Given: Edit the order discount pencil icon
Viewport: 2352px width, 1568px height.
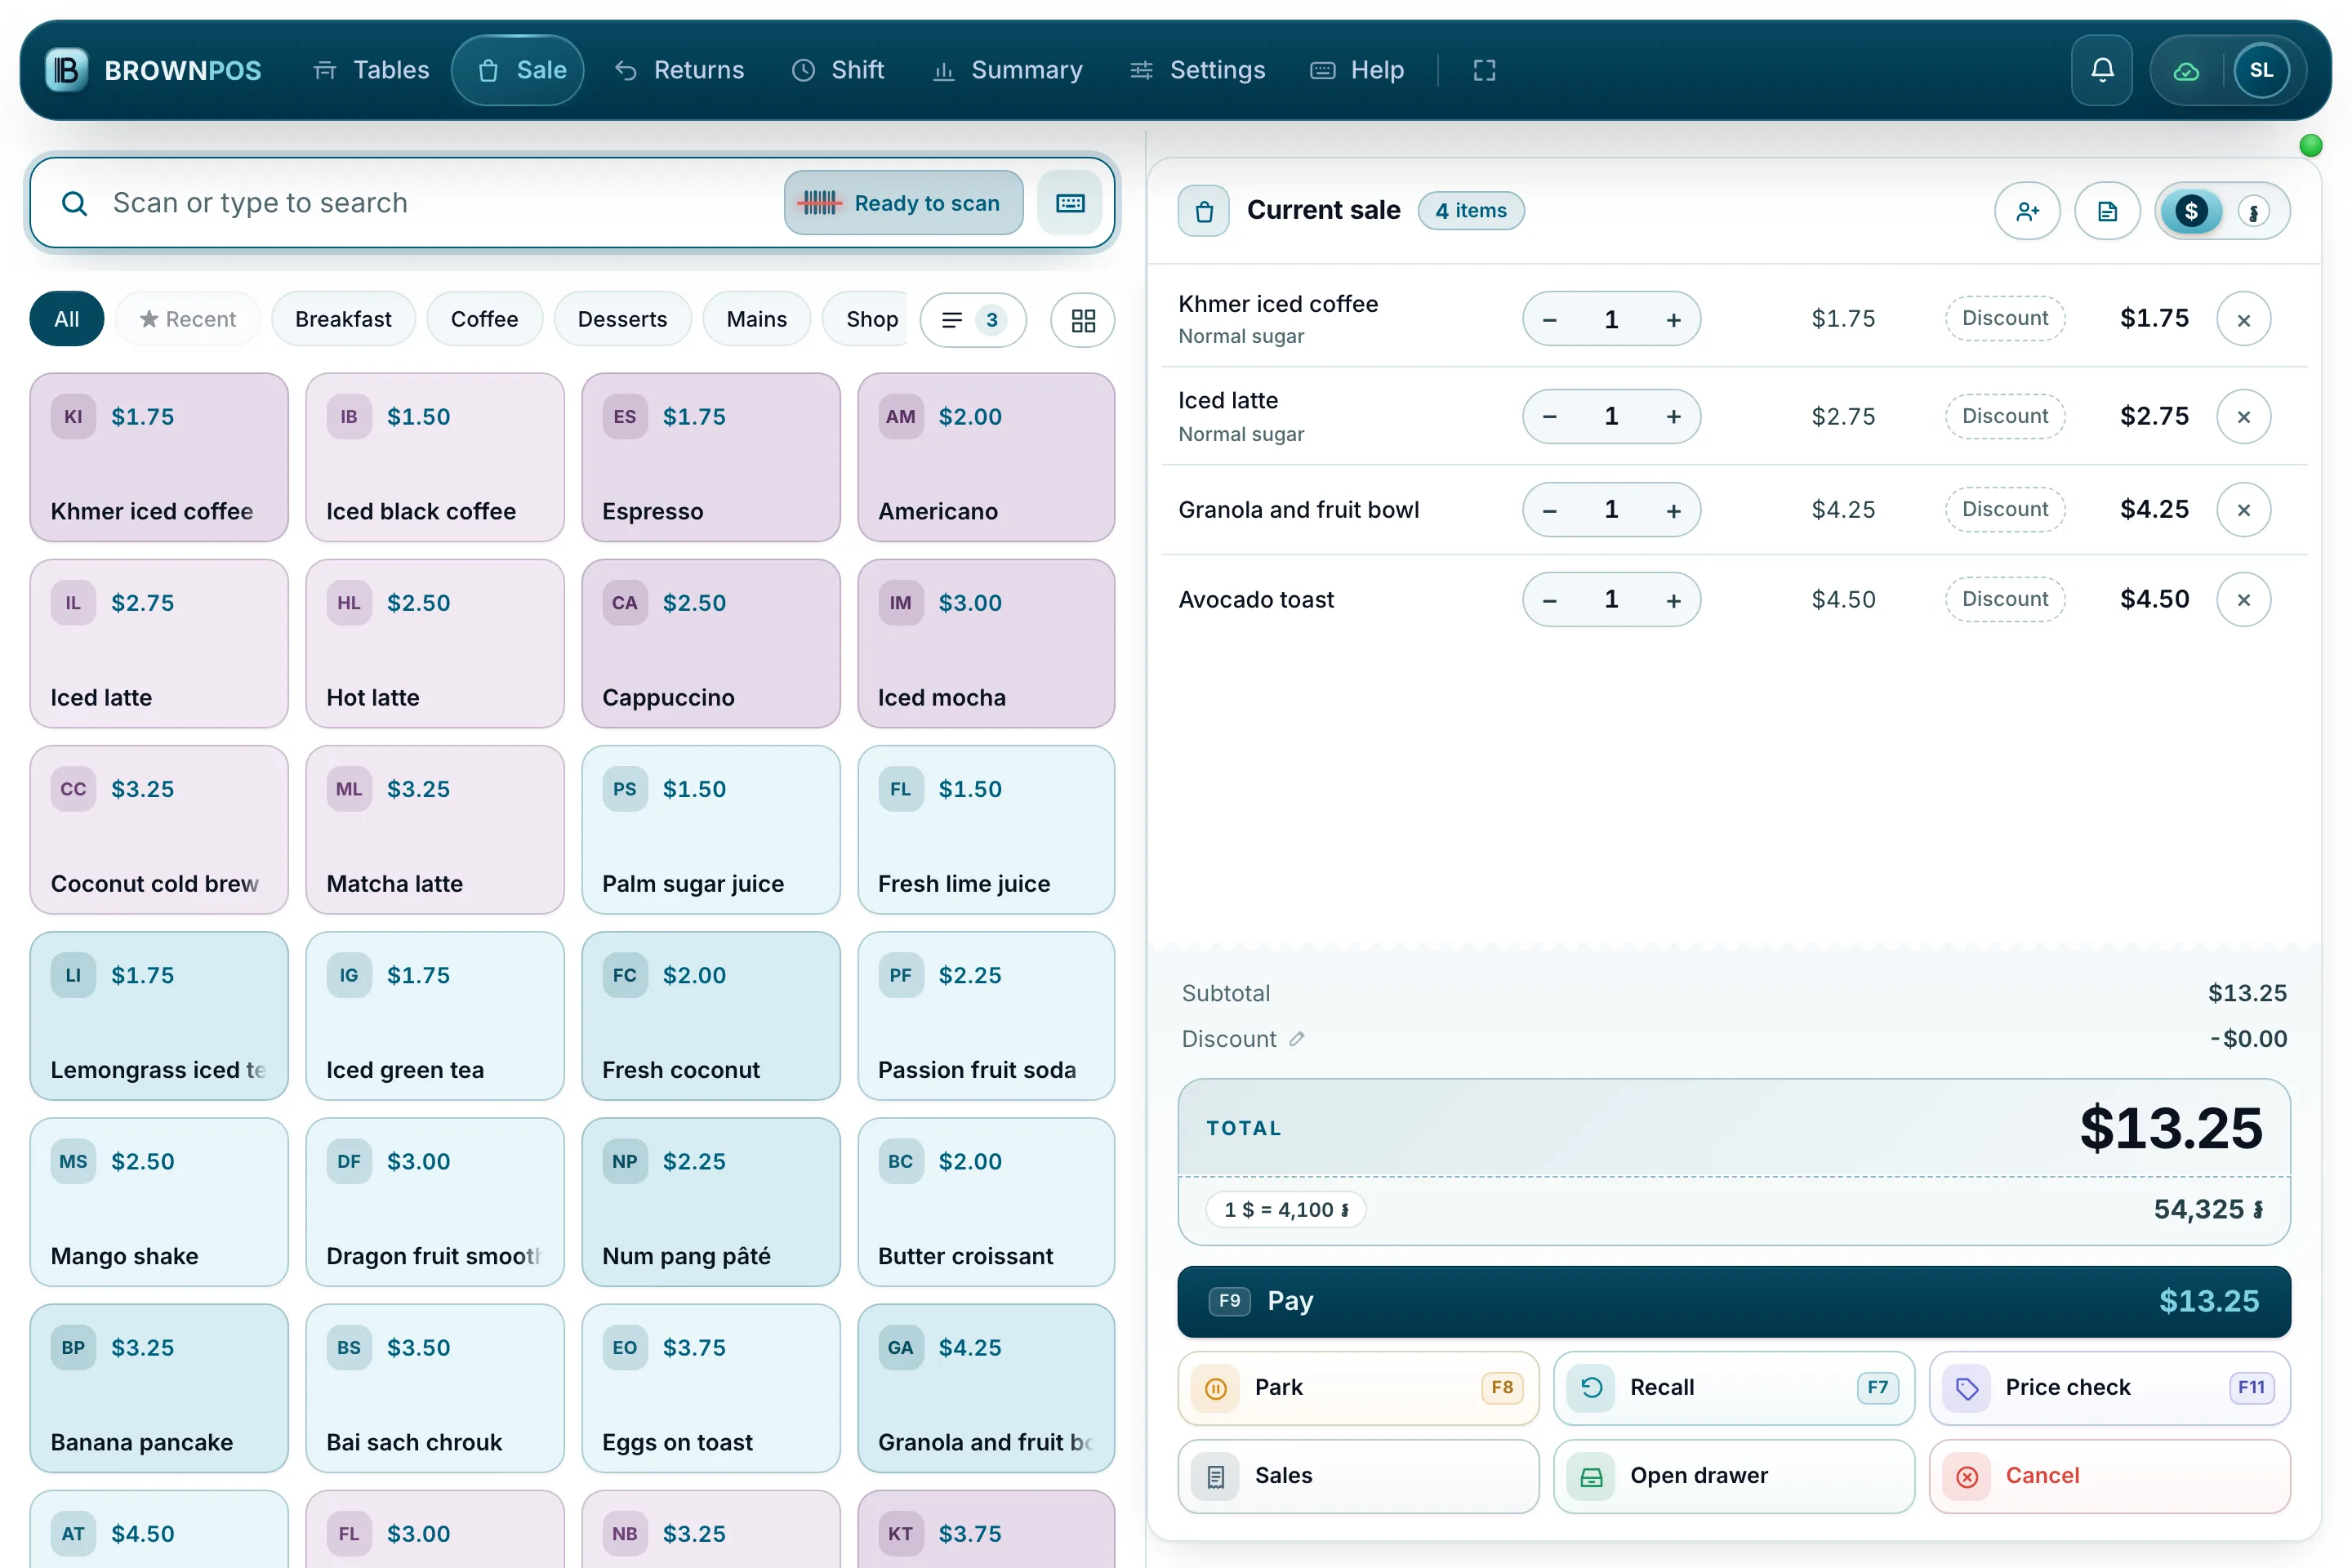Looking at the screenshot, I should [1297, 1039].
